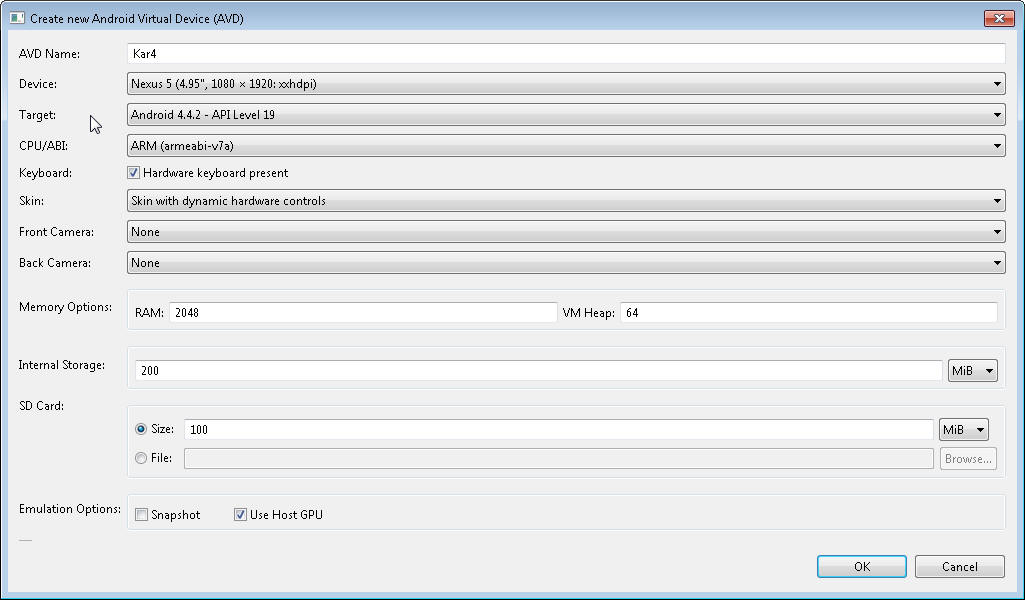1025x600 pixels.
Task: Open the SD Card MiB unit dropdown
Action: click(x=964, y=429)
